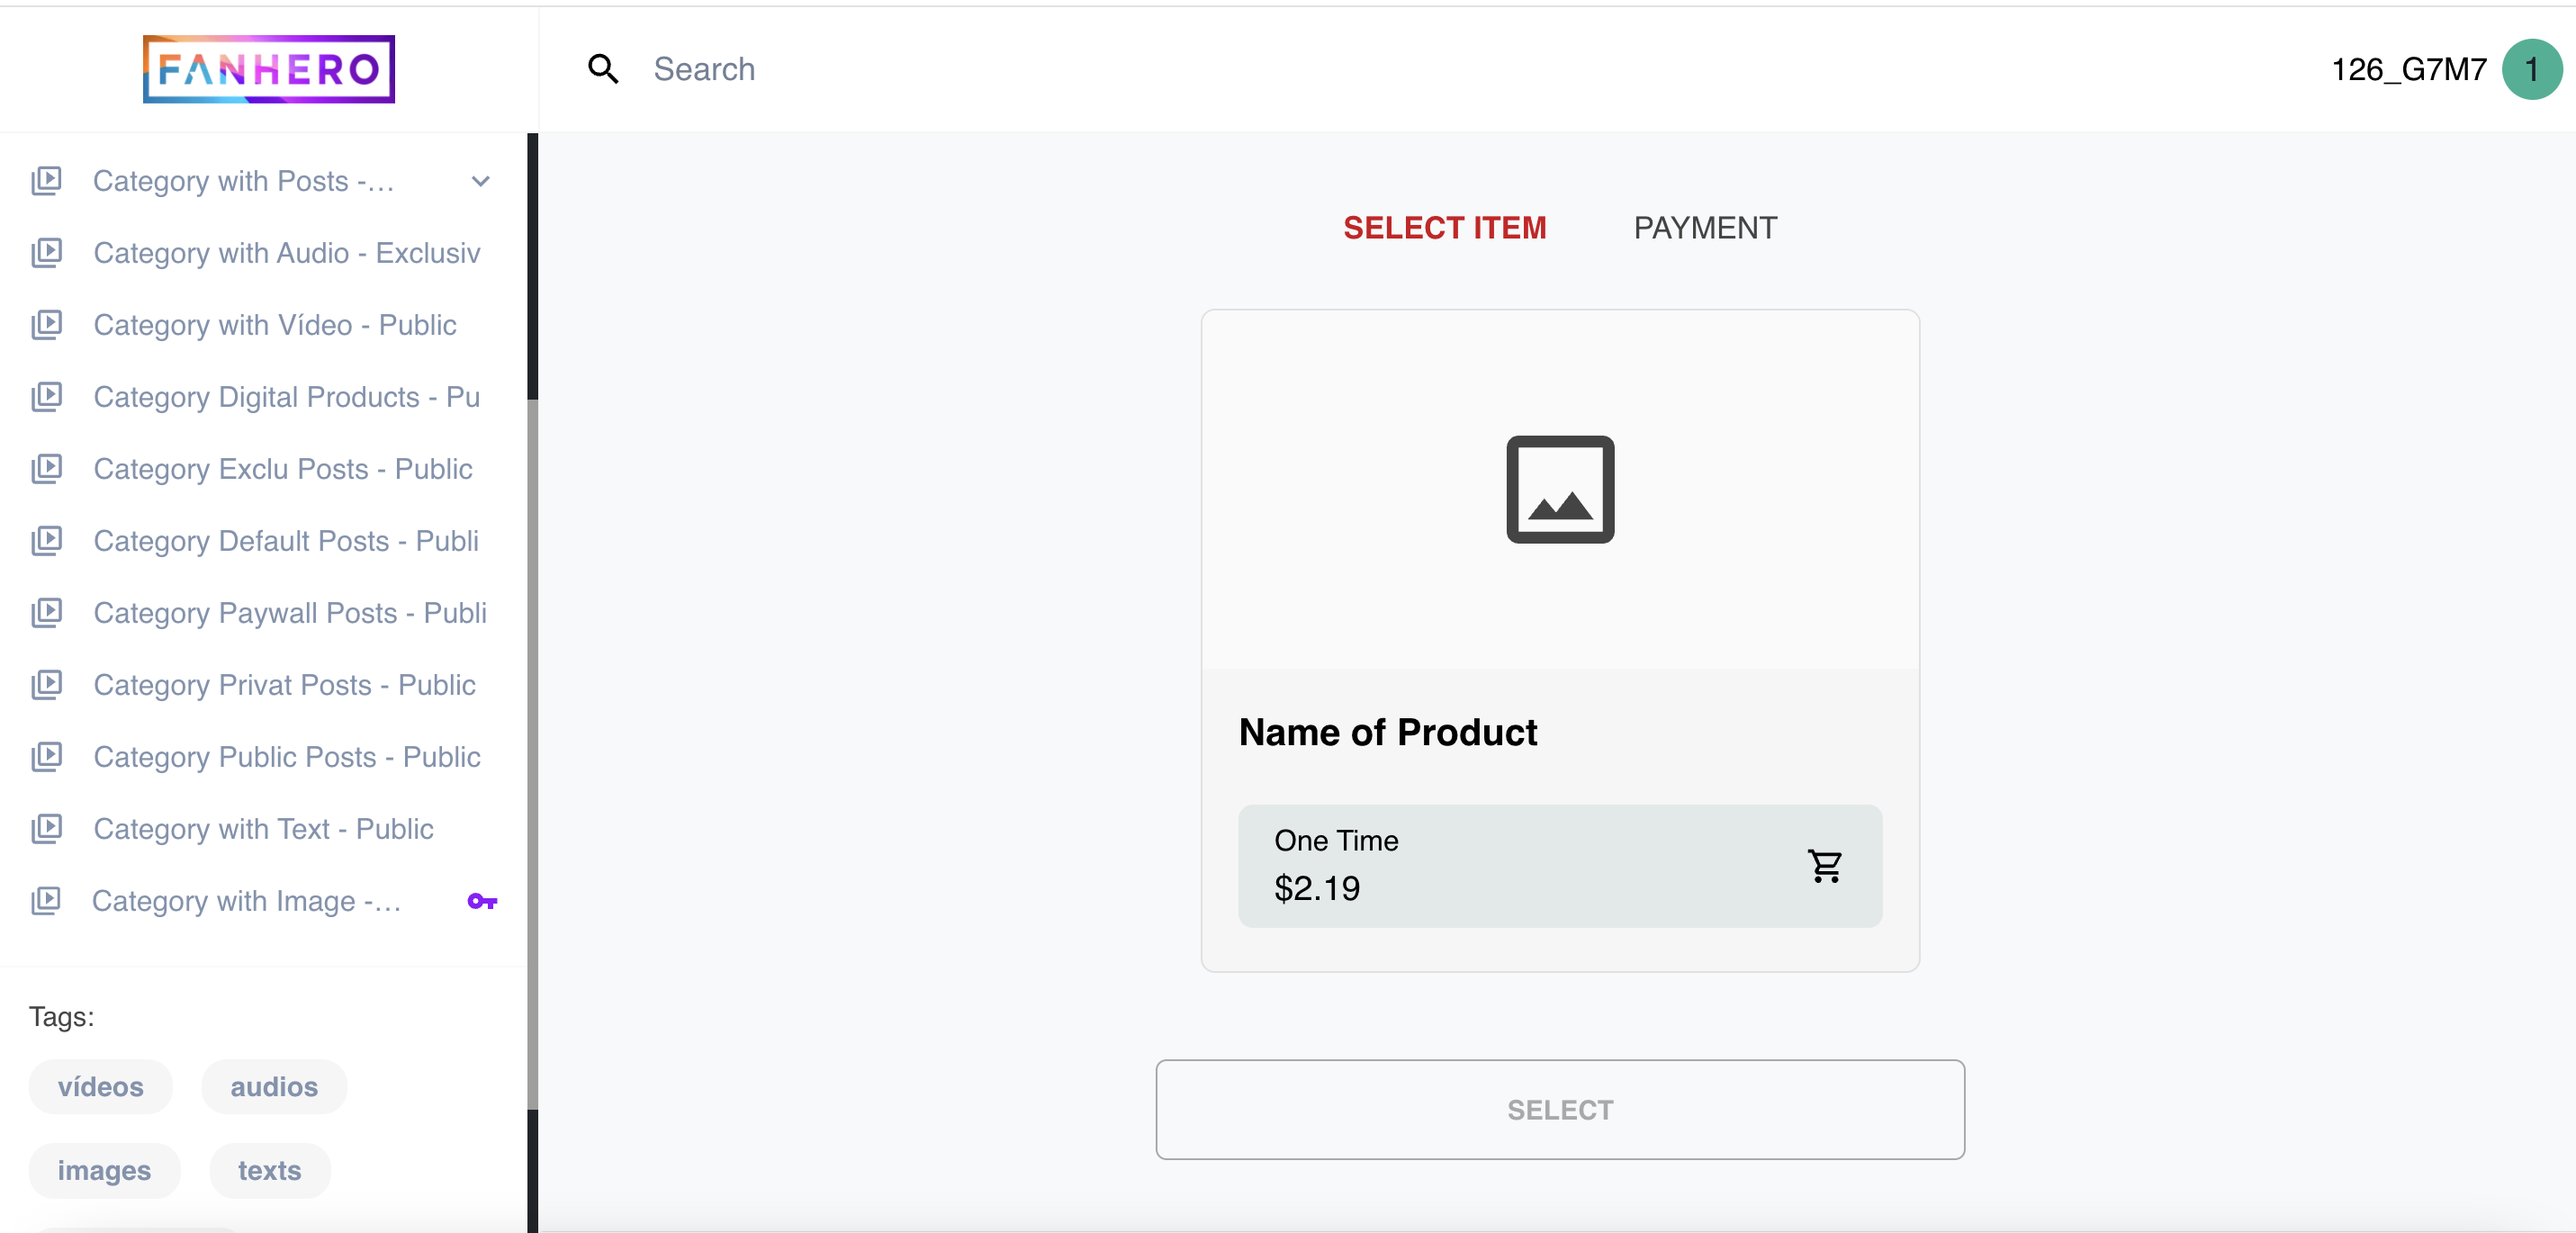Click the One Time $2.19 purchase option
This screenshot has height=1233, width=2576.
coord(1559,867)
